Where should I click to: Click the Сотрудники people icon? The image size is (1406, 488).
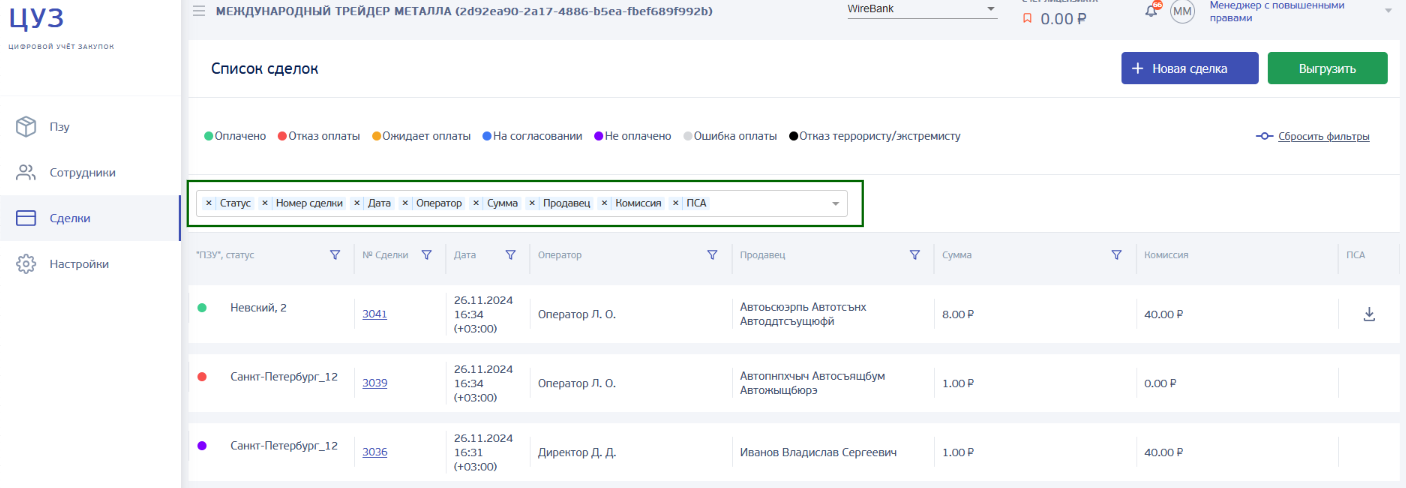(26, 172)
